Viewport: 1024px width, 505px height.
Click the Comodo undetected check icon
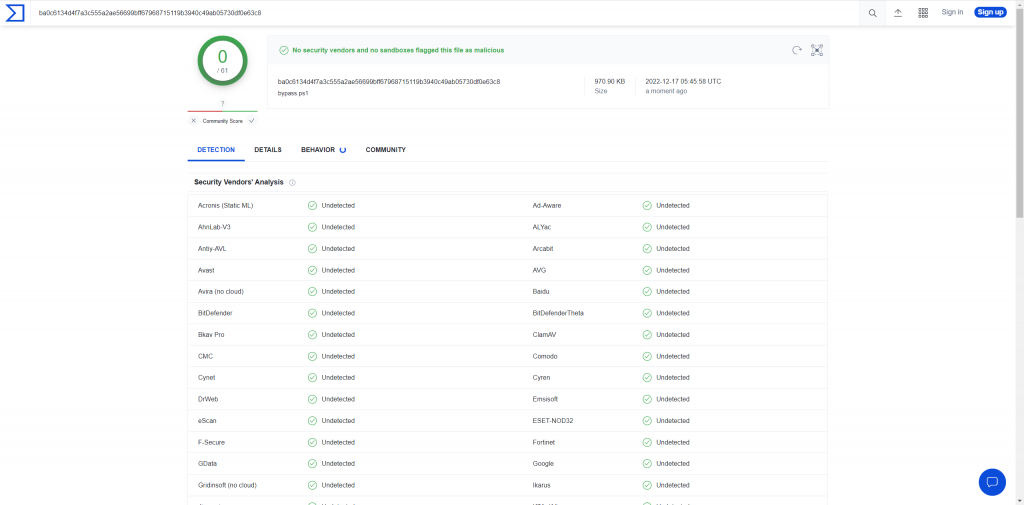tap(647, 356)
